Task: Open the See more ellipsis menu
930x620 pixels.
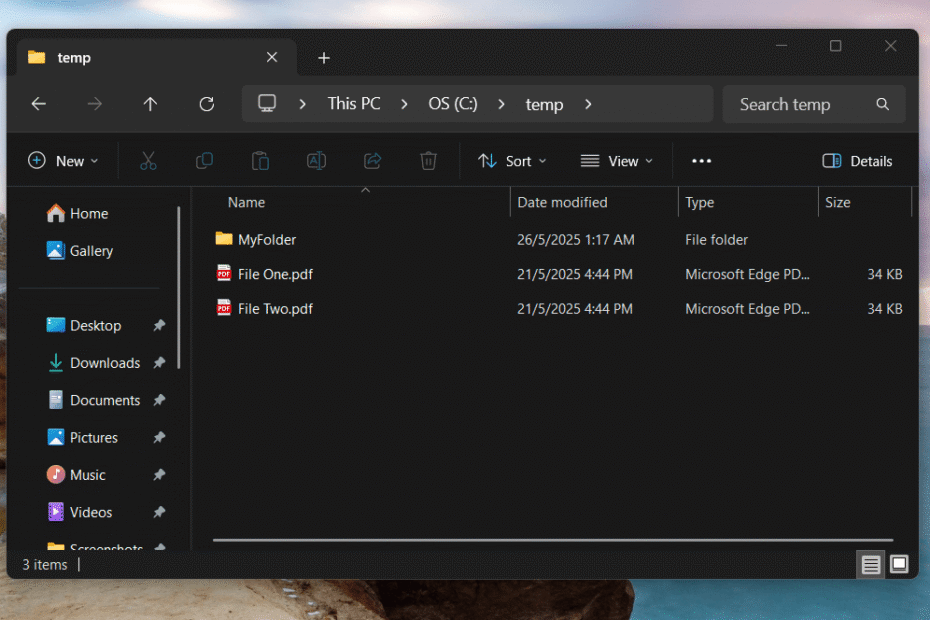Action: point(701,161)
